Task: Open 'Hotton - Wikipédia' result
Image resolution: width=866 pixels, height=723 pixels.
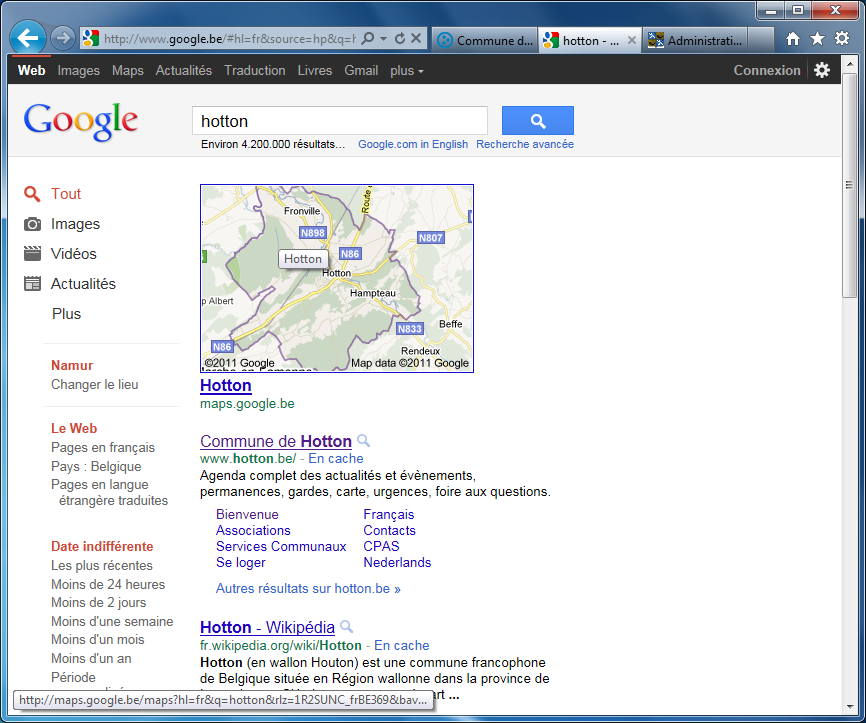Action: (x=267, y=627)
